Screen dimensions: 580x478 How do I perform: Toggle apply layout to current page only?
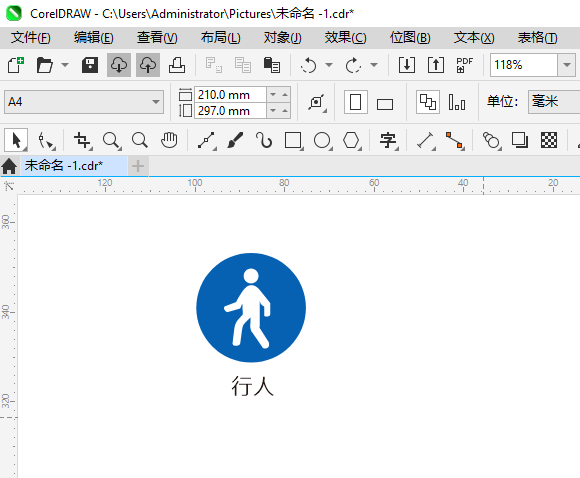click(x=457, y=102)
